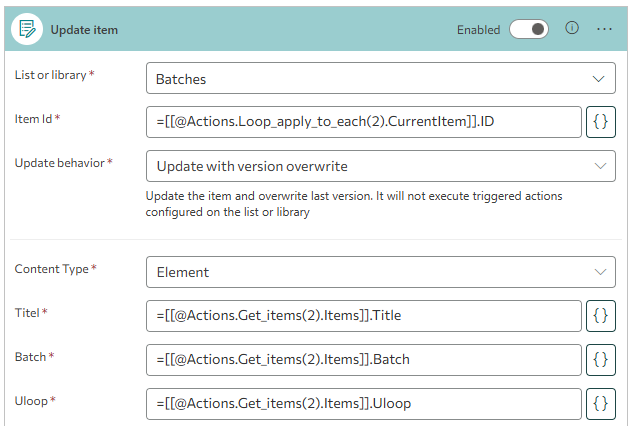Expand the List or library dropdown
Screen dimensions: 634x426
380,78
